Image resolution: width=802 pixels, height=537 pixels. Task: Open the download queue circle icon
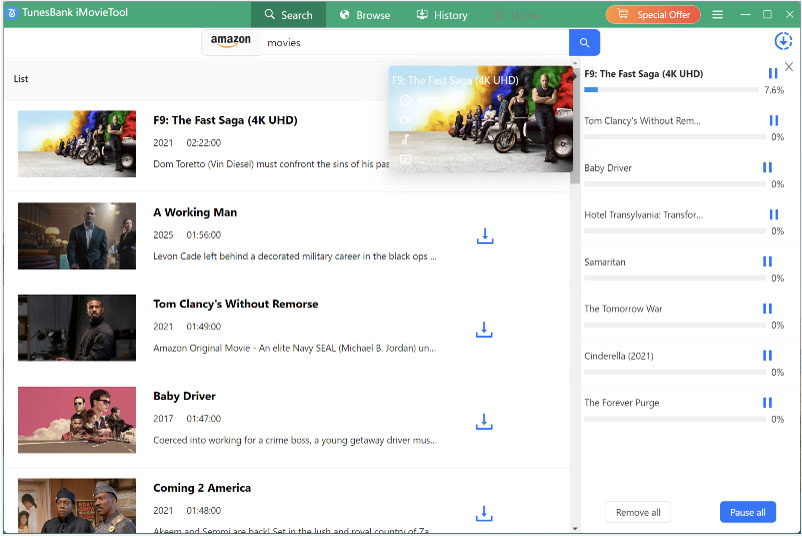click(x=783, y=41)
